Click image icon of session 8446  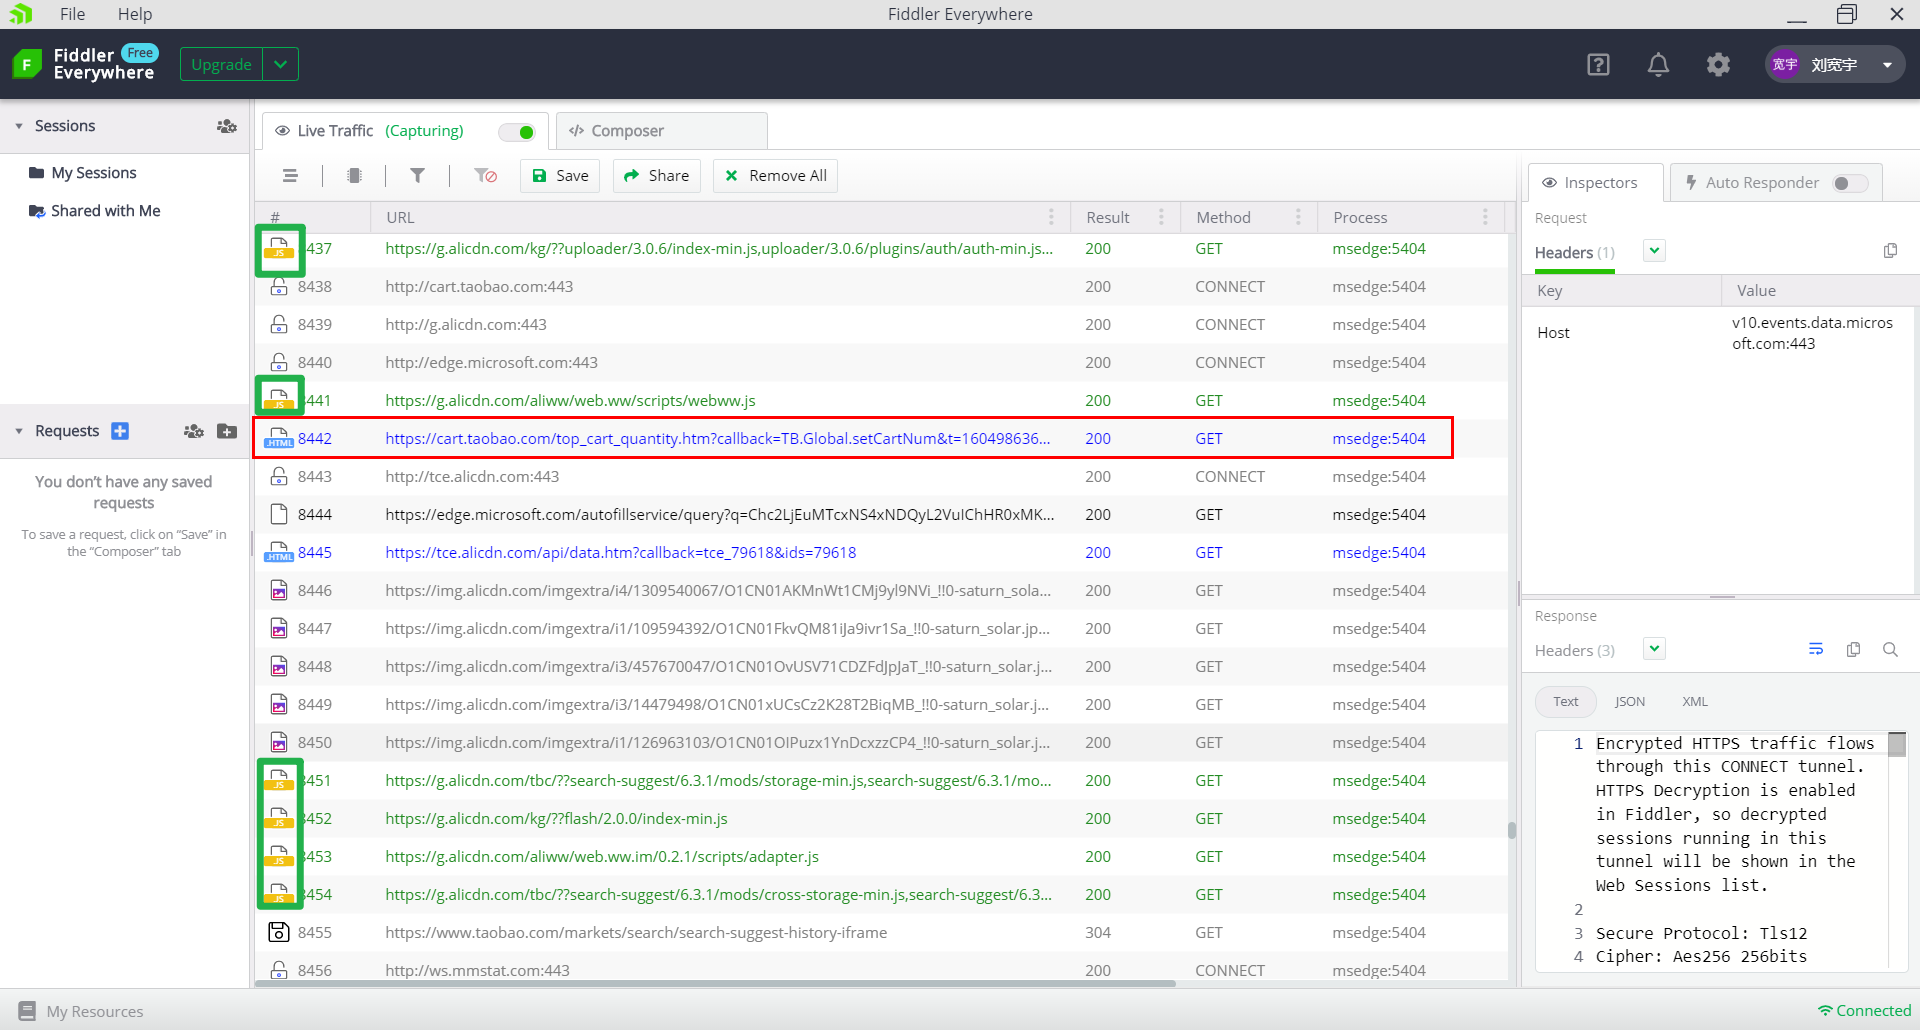pyautogui.click(x=279, y=591)
